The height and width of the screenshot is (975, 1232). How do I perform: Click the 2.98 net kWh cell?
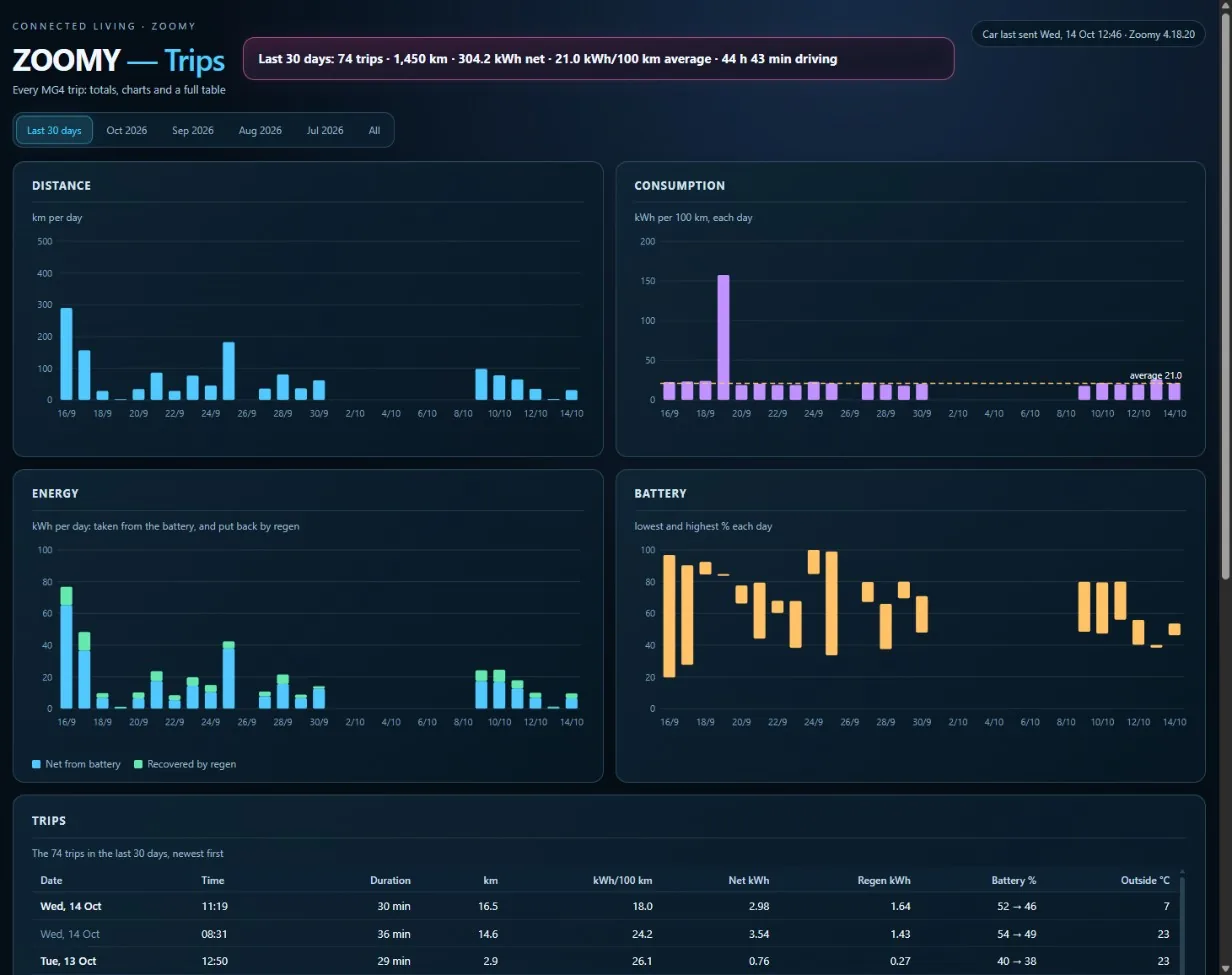pyautogui.click(x=758, y=906)
